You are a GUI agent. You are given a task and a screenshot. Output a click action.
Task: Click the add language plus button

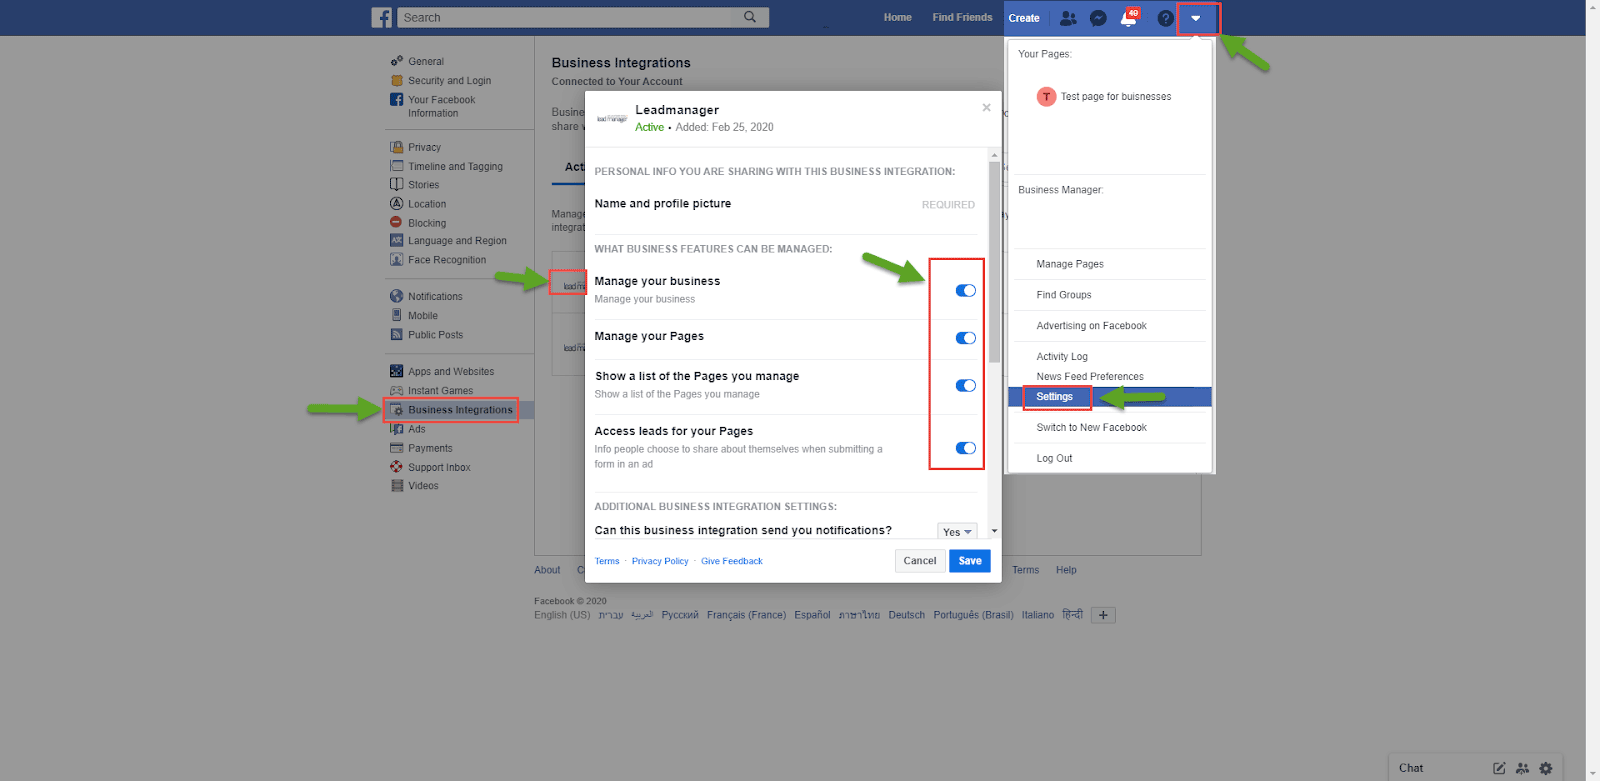pos(1103,615)
